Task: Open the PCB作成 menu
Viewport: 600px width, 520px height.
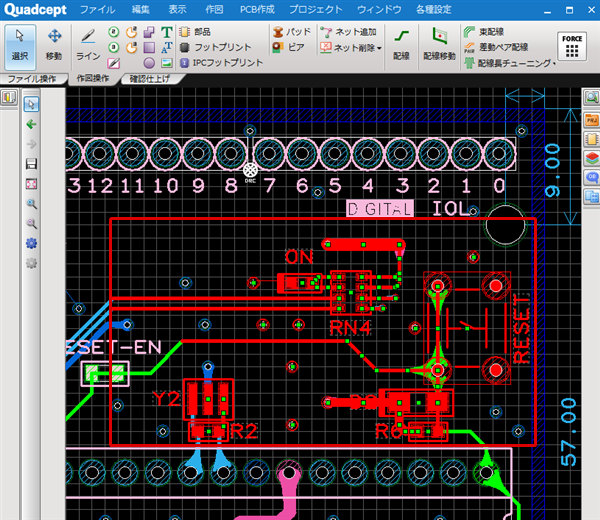Action: click(257, 10)
